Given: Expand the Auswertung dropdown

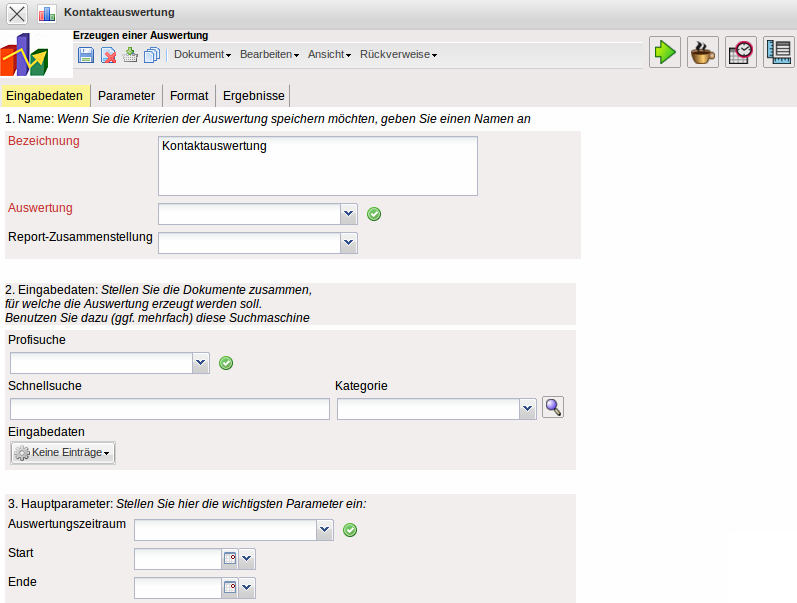Looking at the screenshot, I should pos(348,214).
